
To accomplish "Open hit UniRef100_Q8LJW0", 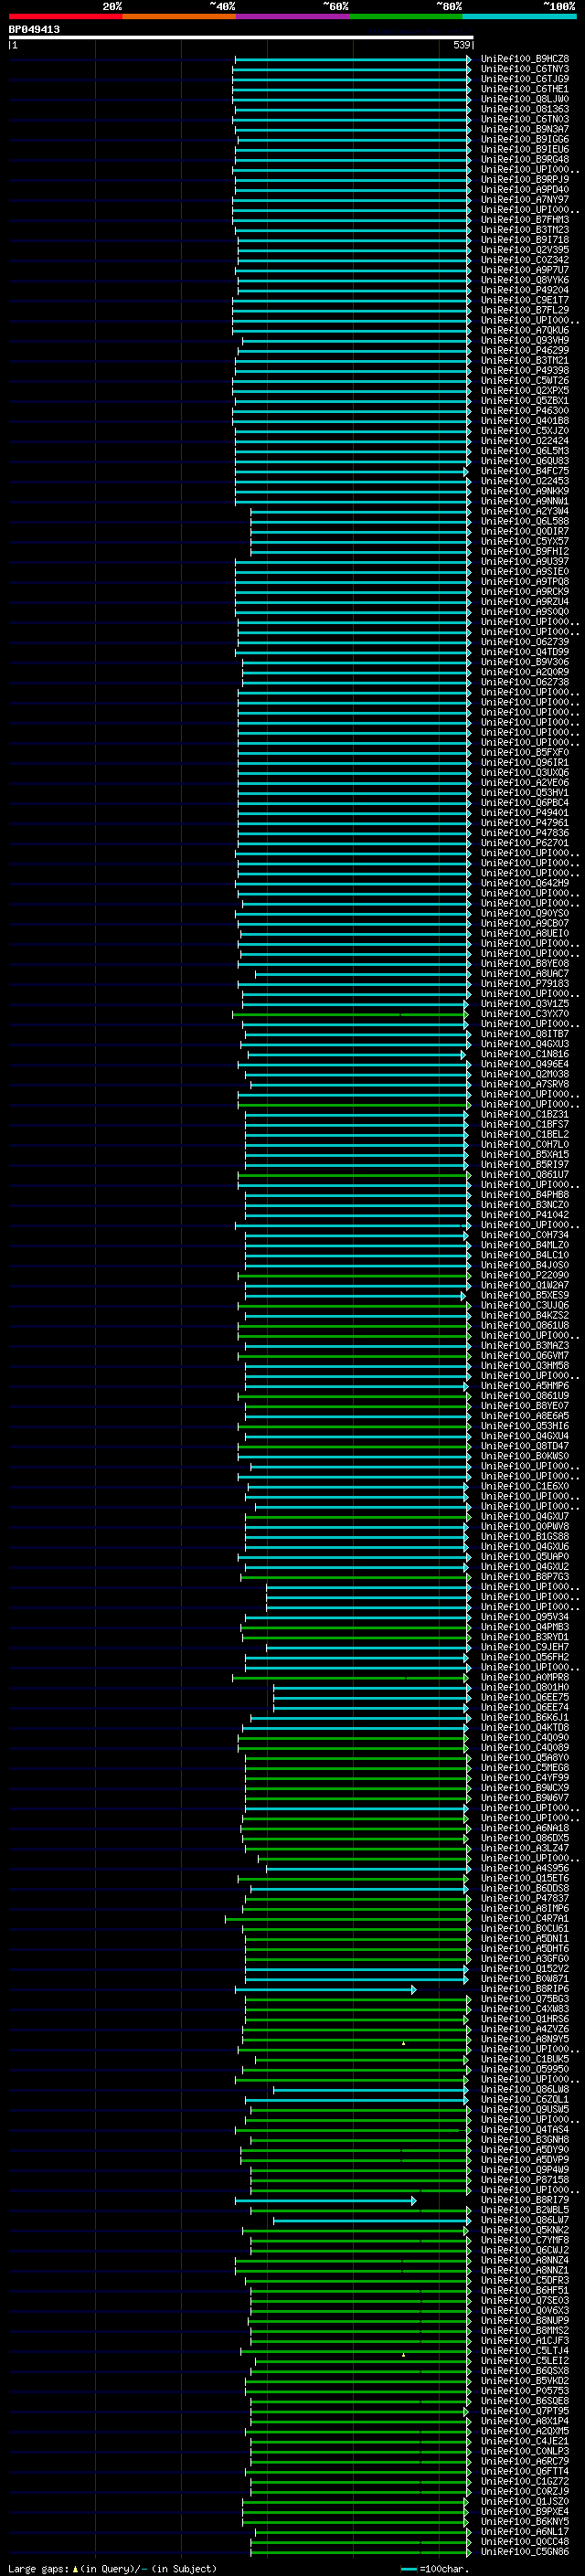I will coord(524,99).
